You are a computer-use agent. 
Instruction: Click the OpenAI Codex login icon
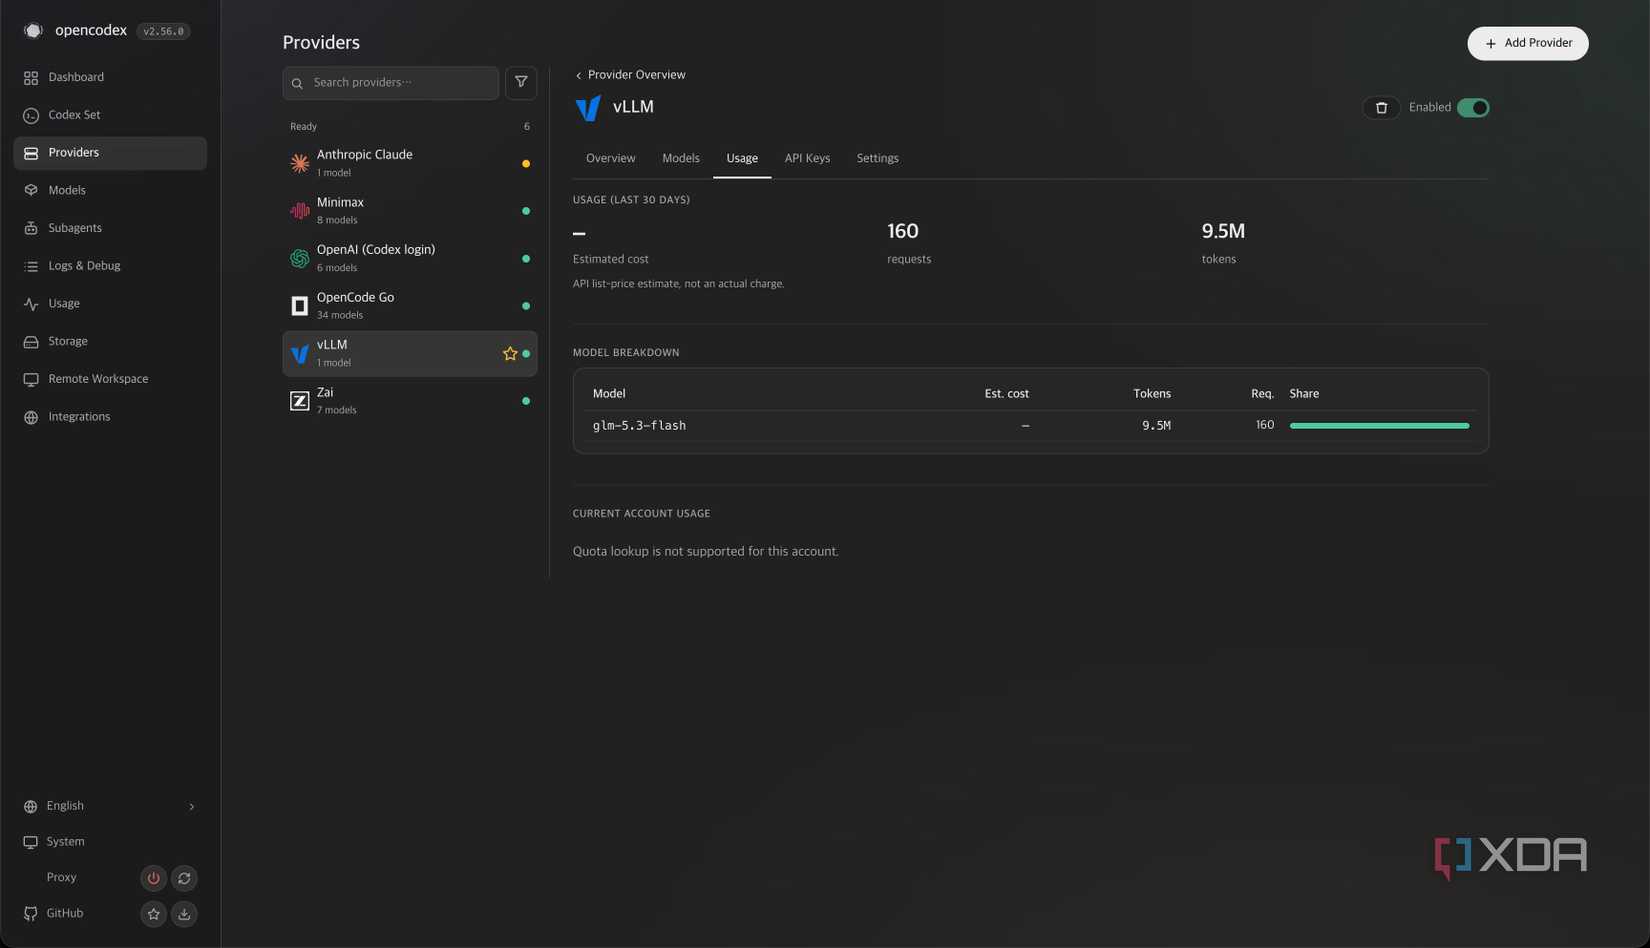click(299, 259)
